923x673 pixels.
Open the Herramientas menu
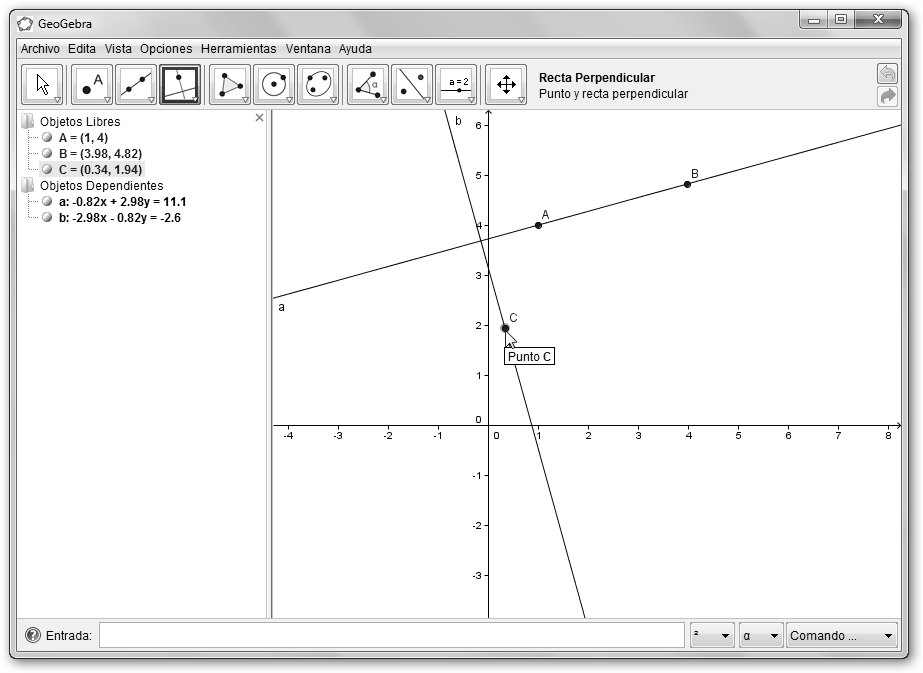(238, 48)
